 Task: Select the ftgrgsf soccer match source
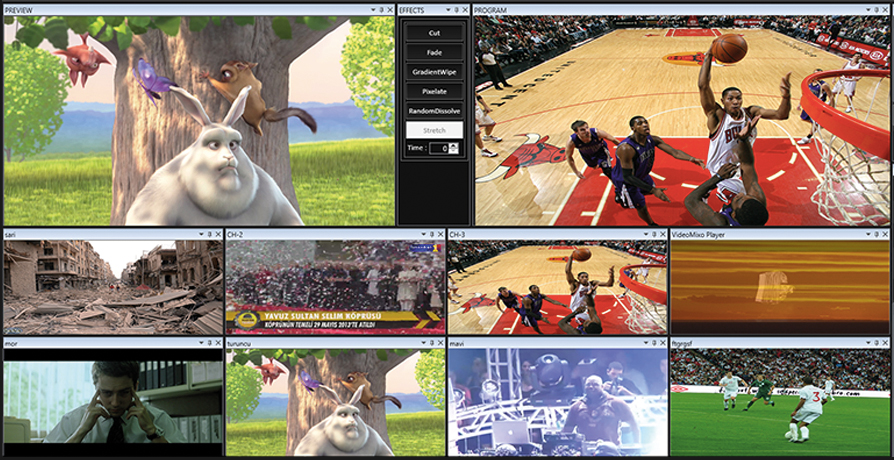(779, 402)
